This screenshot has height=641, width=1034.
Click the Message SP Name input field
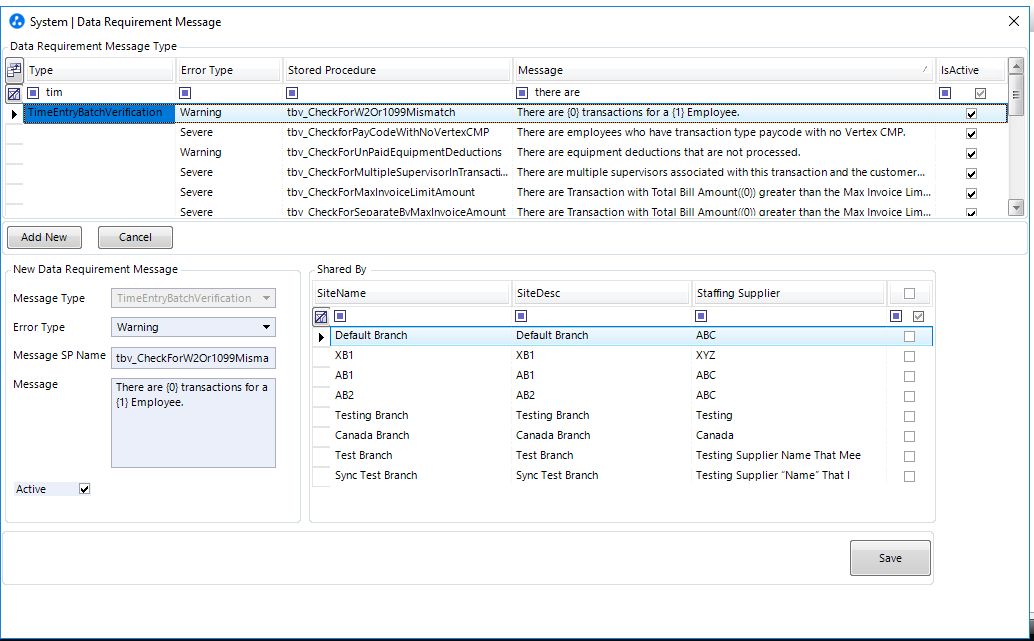tap(193, 356)
